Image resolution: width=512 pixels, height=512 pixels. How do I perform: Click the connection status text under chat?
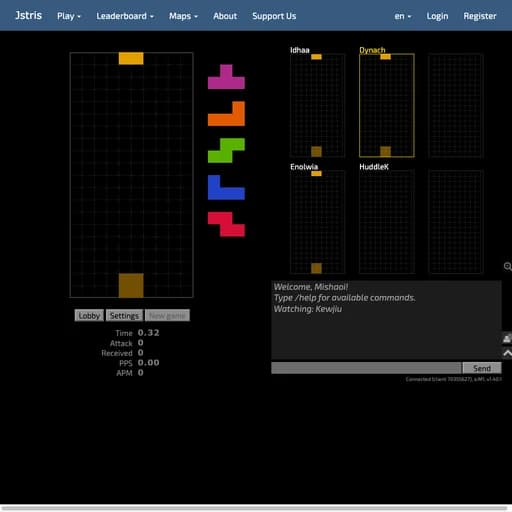tap(453, 379)
